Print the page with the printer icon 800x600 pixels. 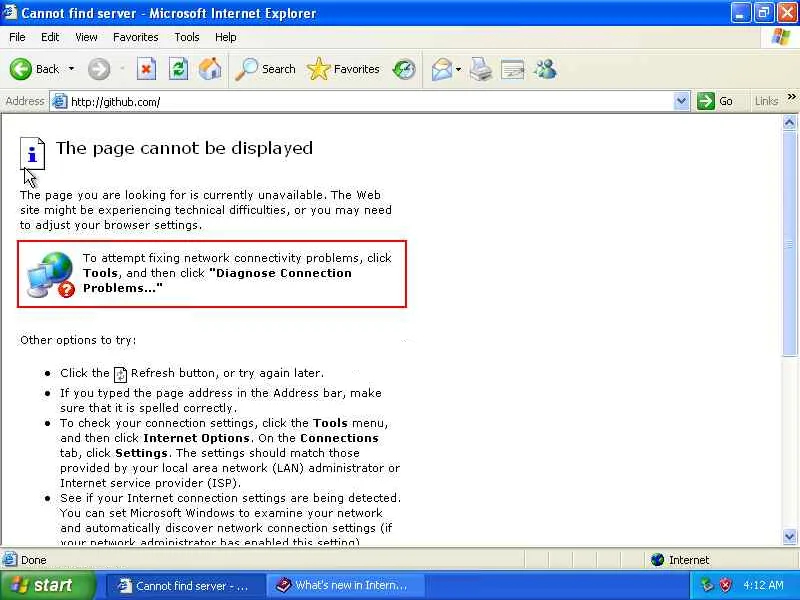click(x=481, y=69)
